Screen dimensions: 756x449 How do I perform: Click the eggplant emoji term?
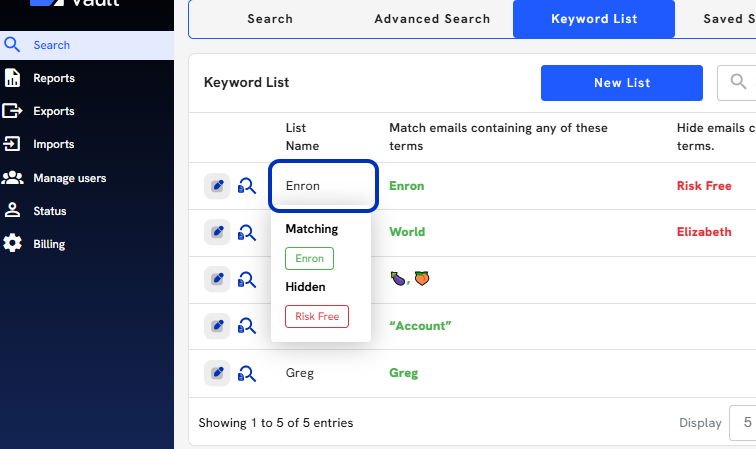pyautogui.click(x=398, y=278)
